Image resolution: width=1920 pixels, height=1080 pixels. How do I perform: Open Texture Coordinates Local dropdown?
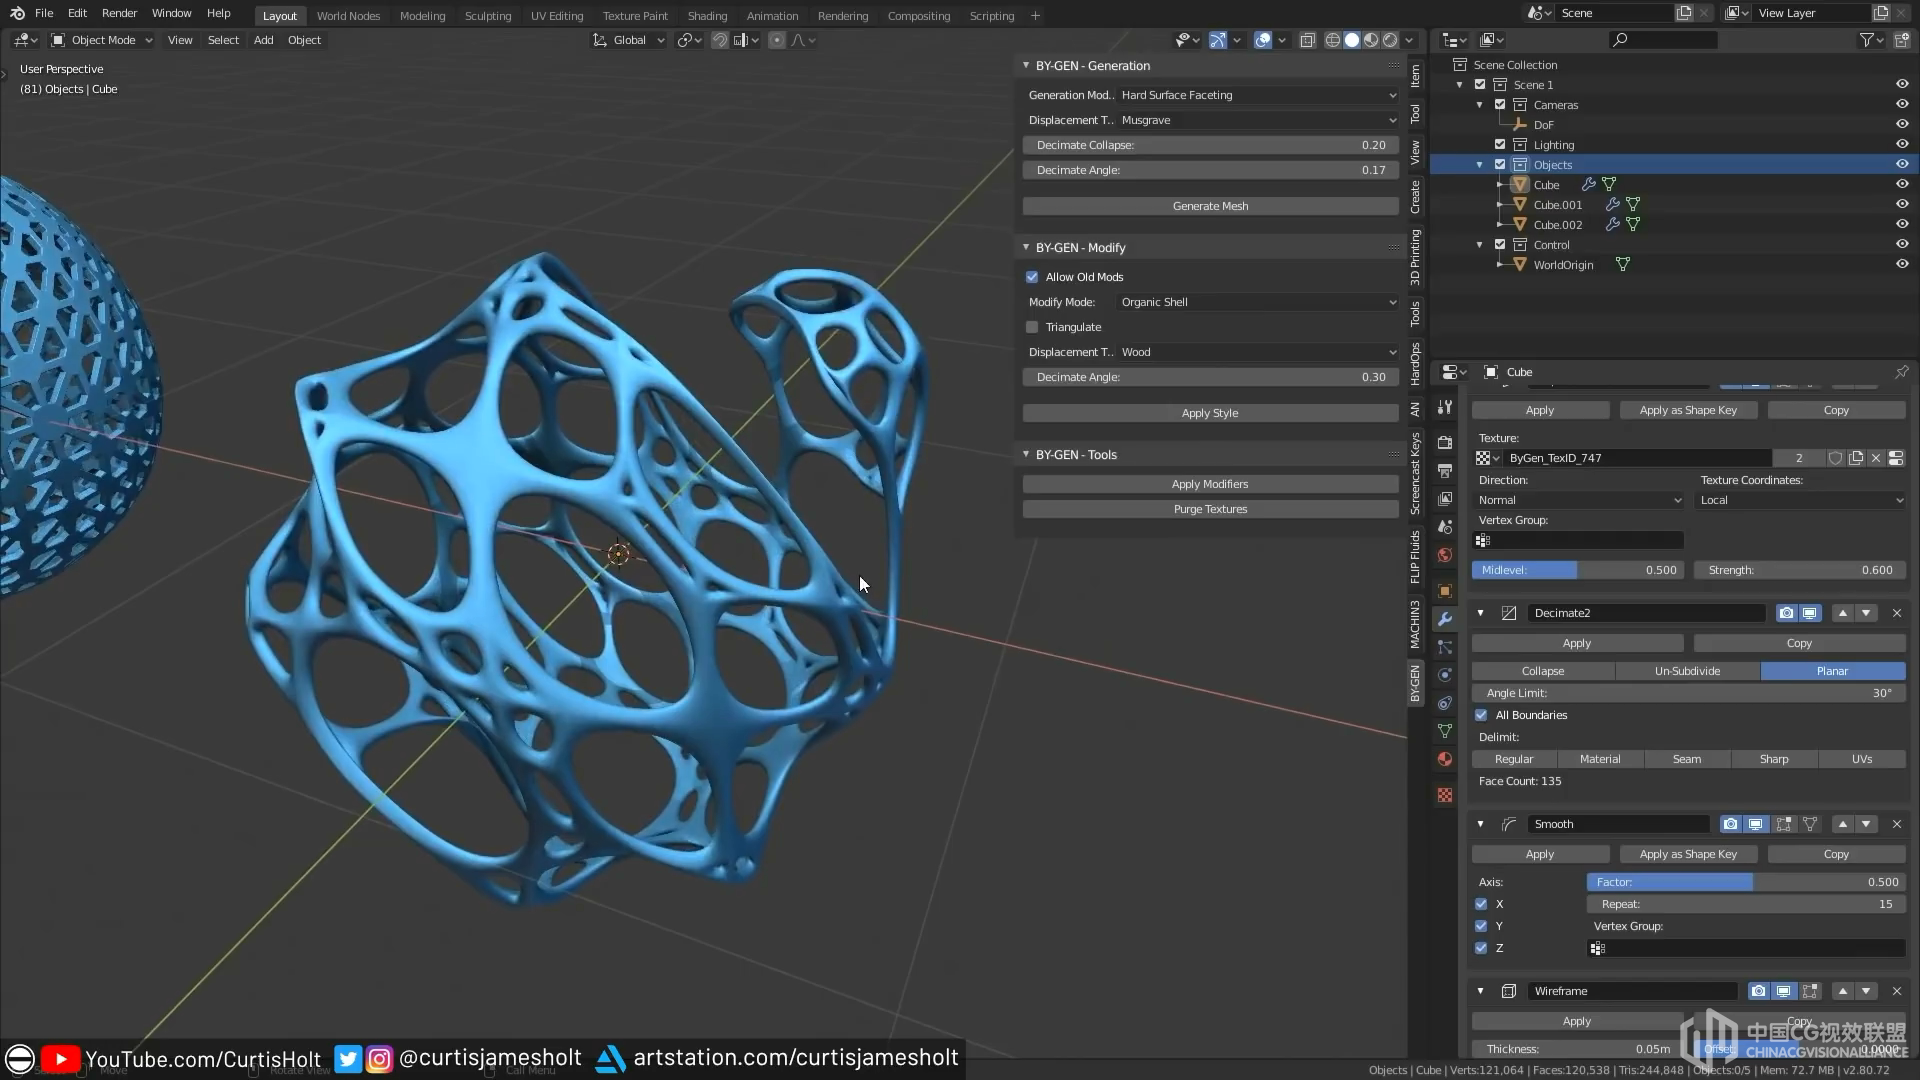(x=1801, y=500)
